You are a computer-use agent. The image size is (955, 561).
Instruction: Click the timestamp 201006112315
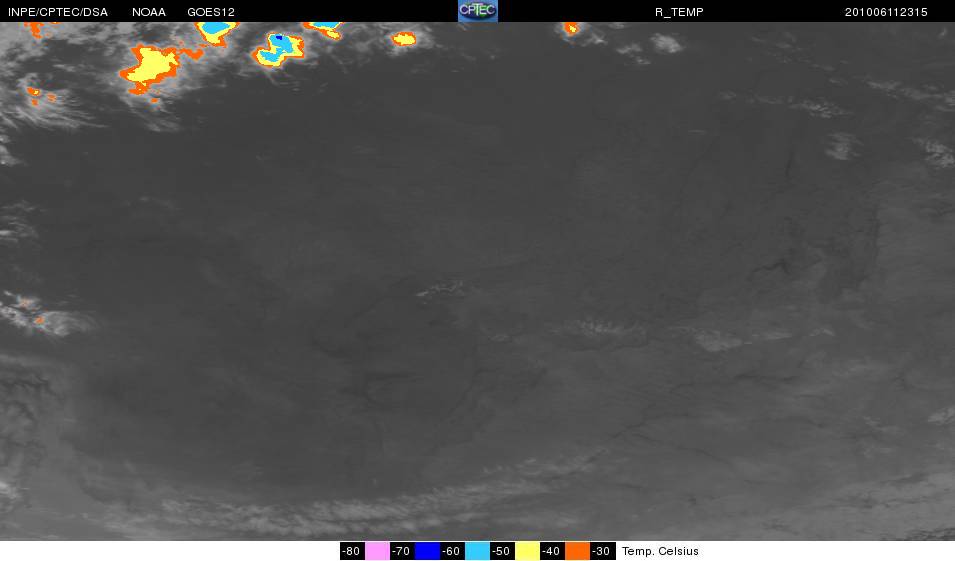pyautogui.click(x=886, y=12)
